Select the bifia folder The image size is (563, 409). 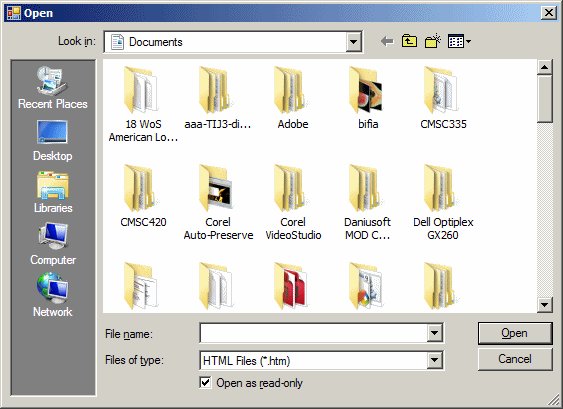pos(368,98)
